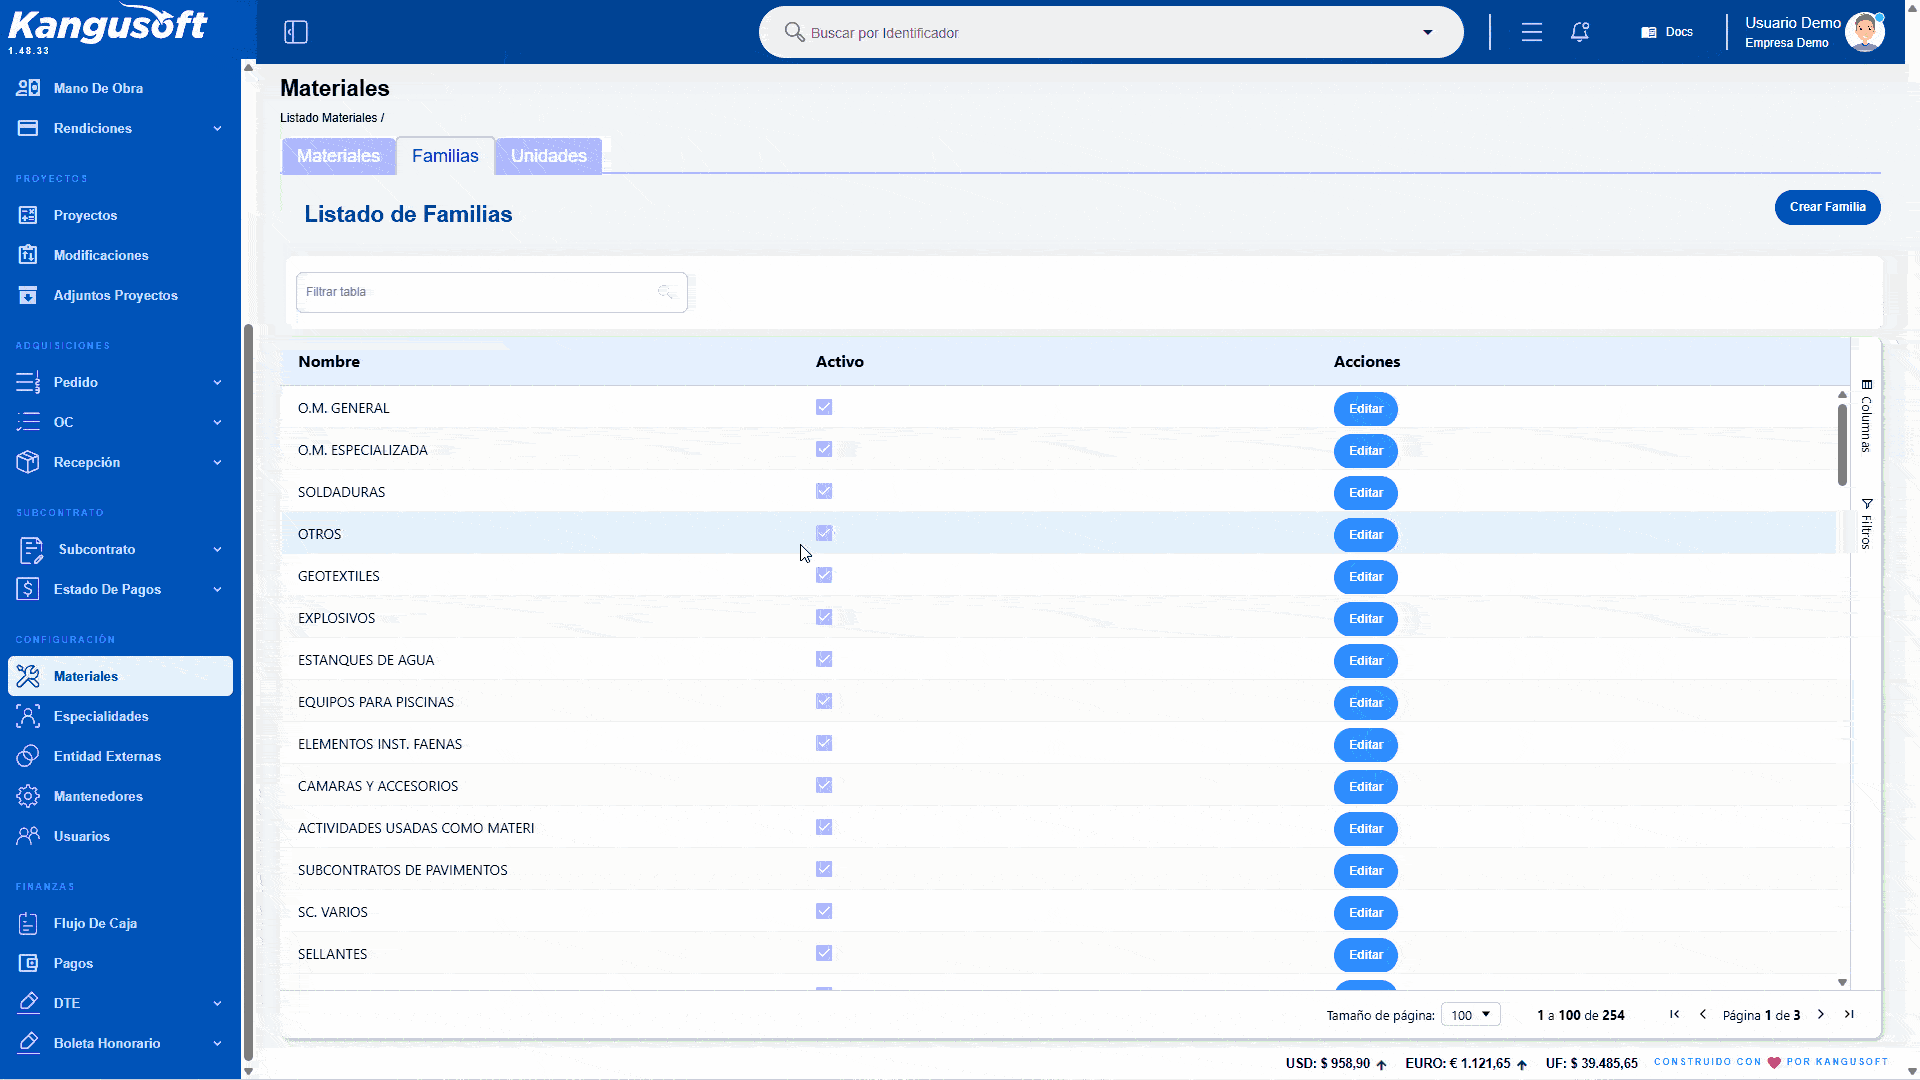Click Editar for SUBCONTRATOS DE PAVIMENTOS
The image size is (1920, 1080).
(1365, 871)
